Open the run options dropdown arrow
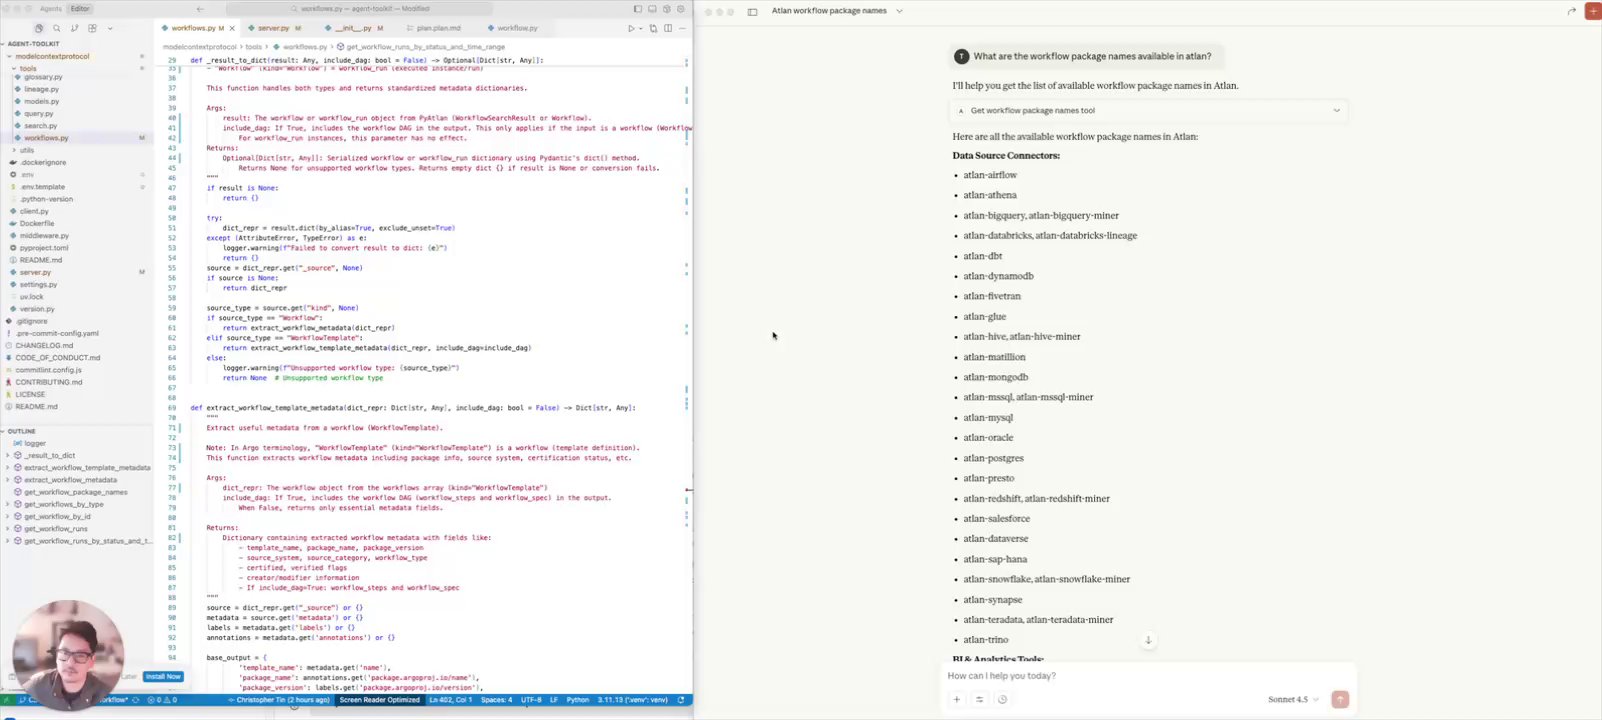This screenshot has width=1602, height=720. coord(641,28)
